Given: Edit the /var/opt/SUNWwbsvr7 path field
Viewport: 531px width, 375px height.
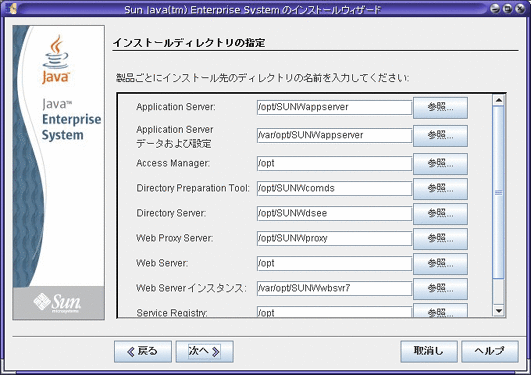Looking at the screenshot, I should (334, 289).
